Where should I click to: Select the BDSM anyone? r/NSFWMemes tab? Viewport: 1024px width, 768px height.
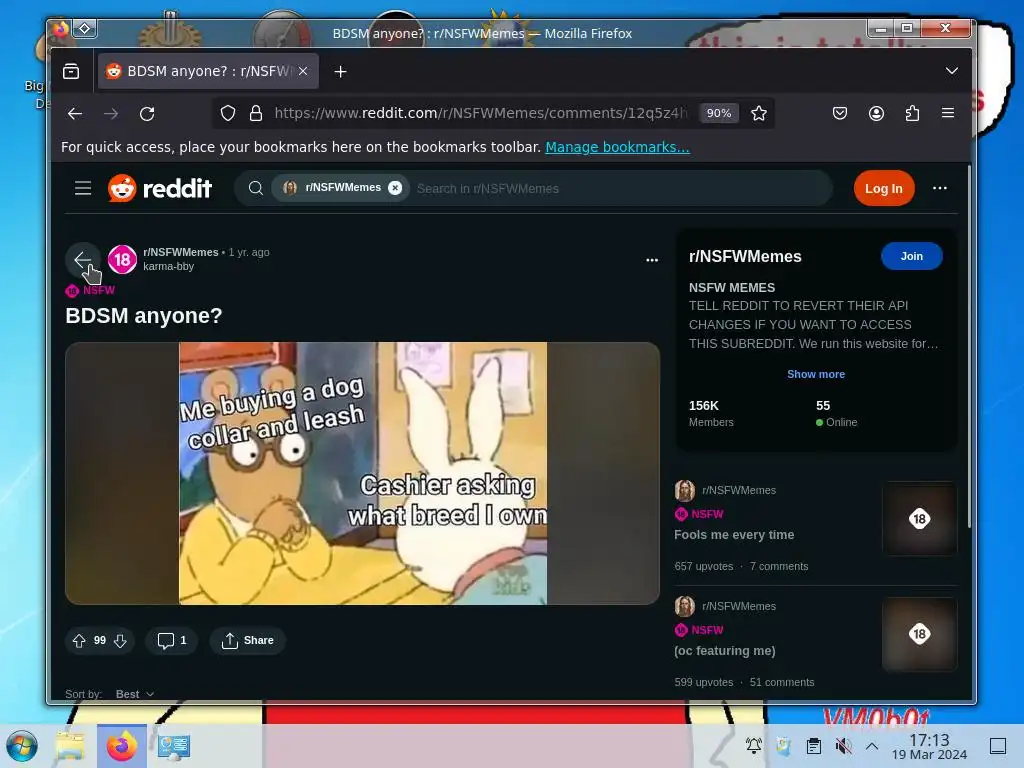pos(208,71)
